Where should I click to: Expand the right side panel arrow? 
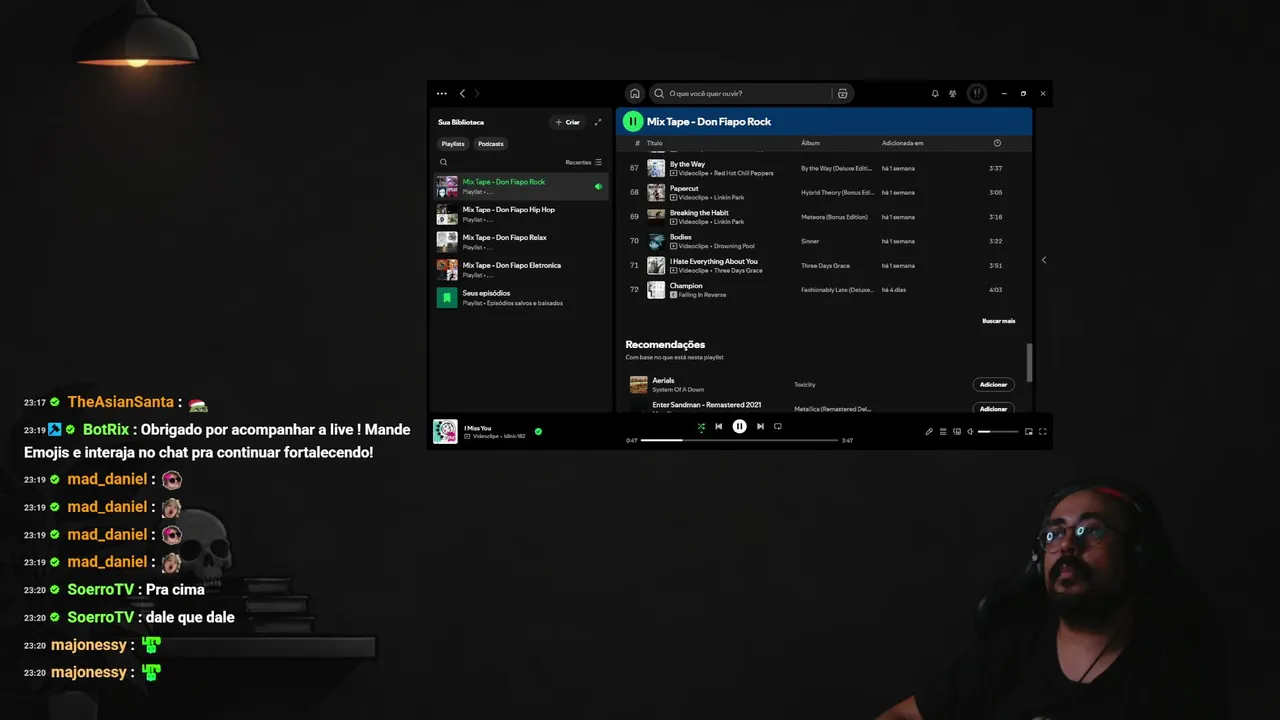pos(1043,260)
